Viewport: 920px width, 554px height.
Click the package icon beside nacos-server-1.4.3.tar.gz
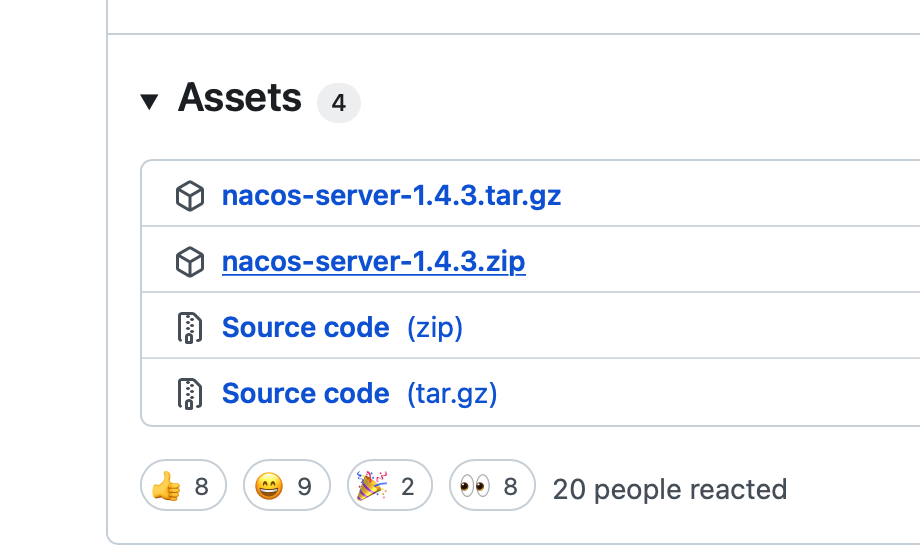[190, 196]
